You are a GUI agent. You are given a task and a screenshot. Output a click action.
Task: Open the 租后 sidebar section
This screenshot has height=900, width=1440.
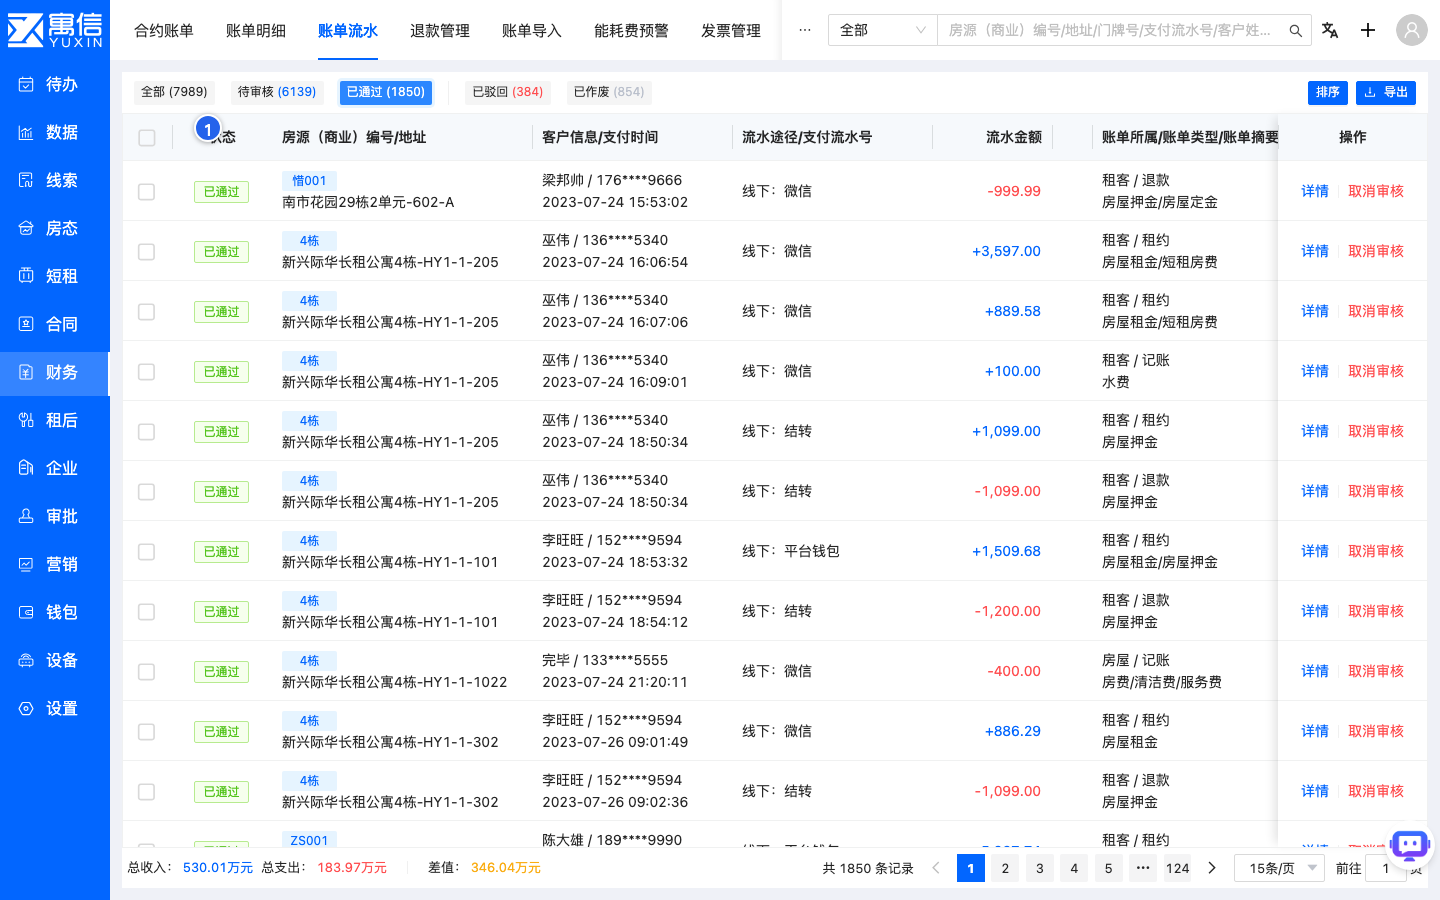point(55,421)
